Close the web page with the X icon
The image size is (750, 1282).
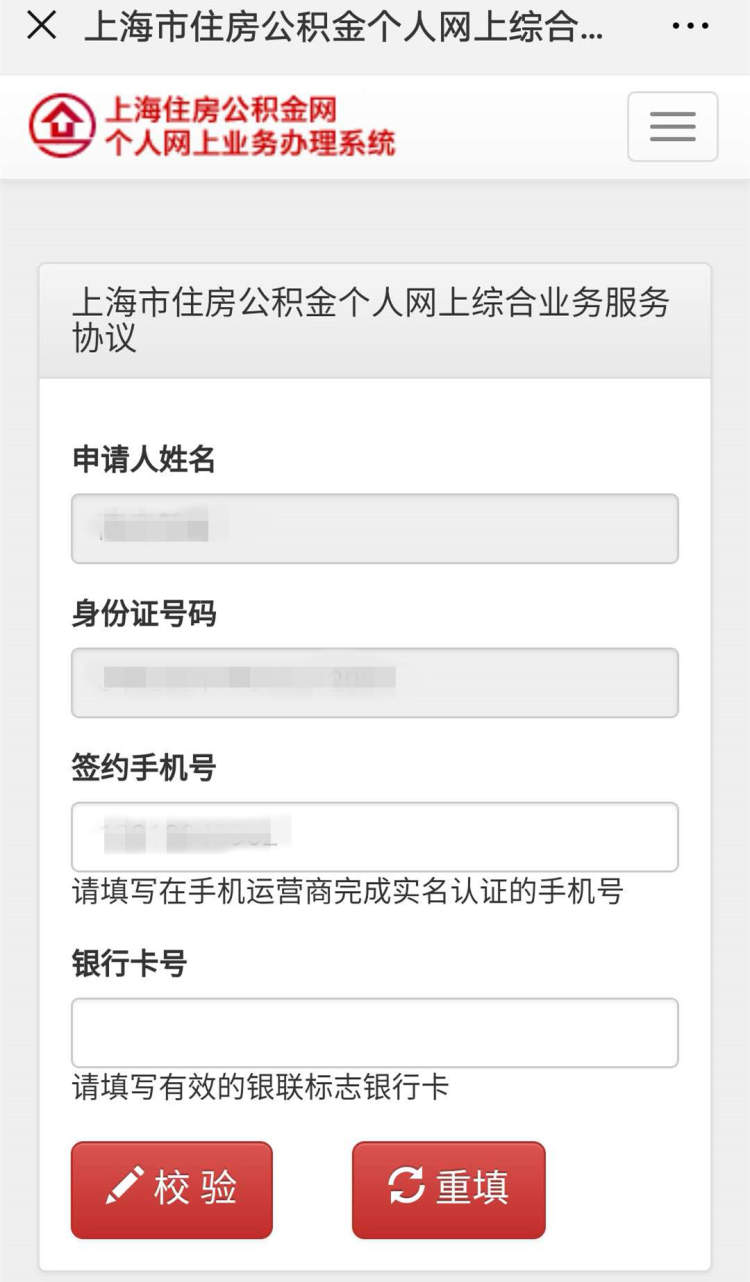click(x=41, y=26)
